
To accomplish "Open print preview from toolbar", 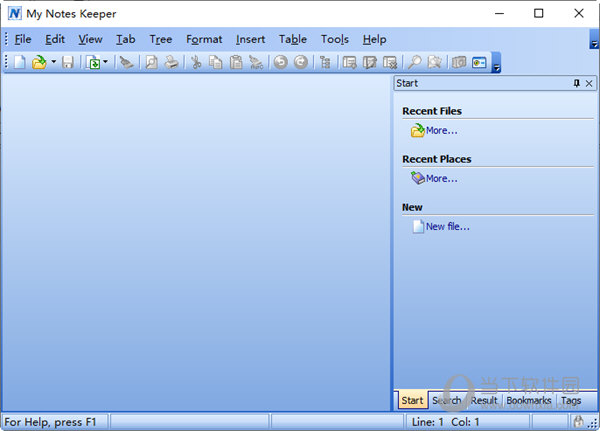I will click(x=152, y=62).
